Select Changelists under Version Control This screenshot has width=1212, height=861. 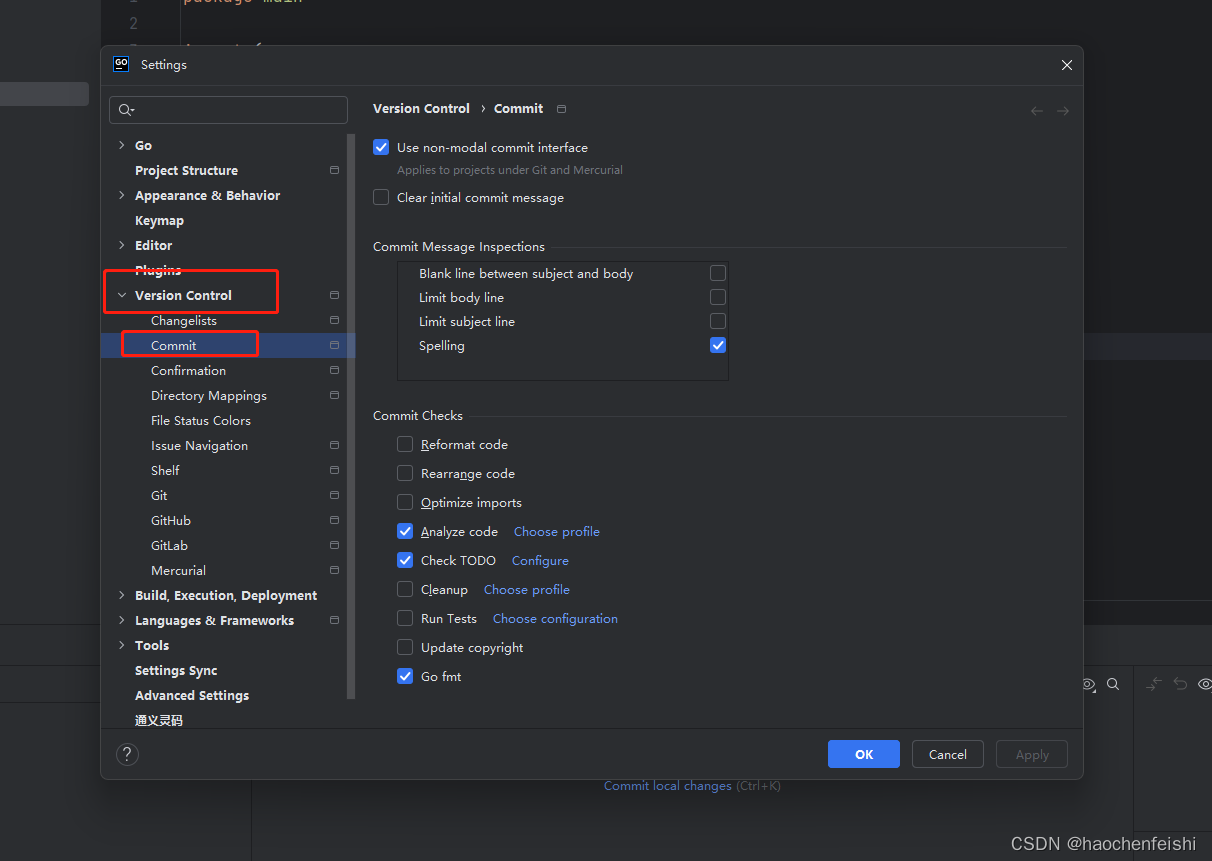pyautogui.click(x=184, y=320)
